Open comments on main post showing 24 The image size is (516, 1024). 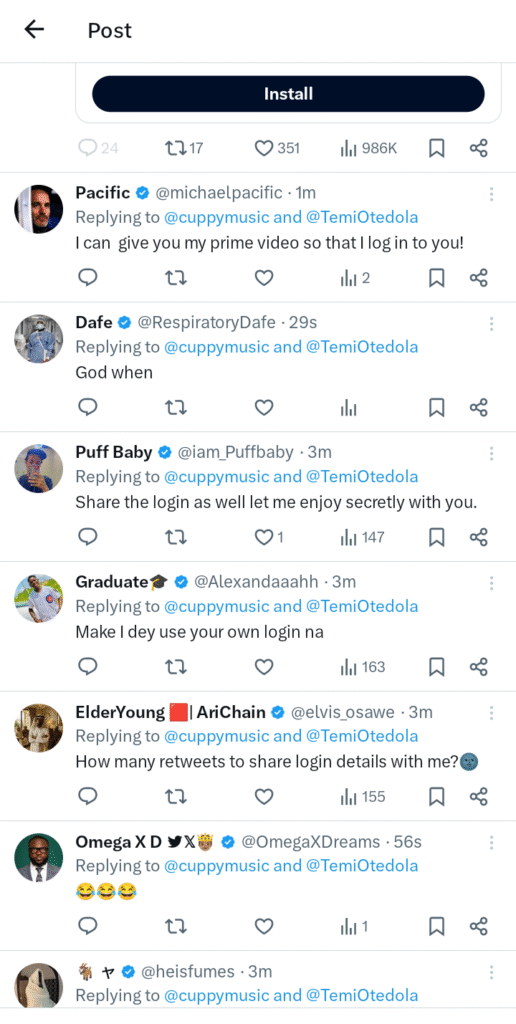click(98, 149)
